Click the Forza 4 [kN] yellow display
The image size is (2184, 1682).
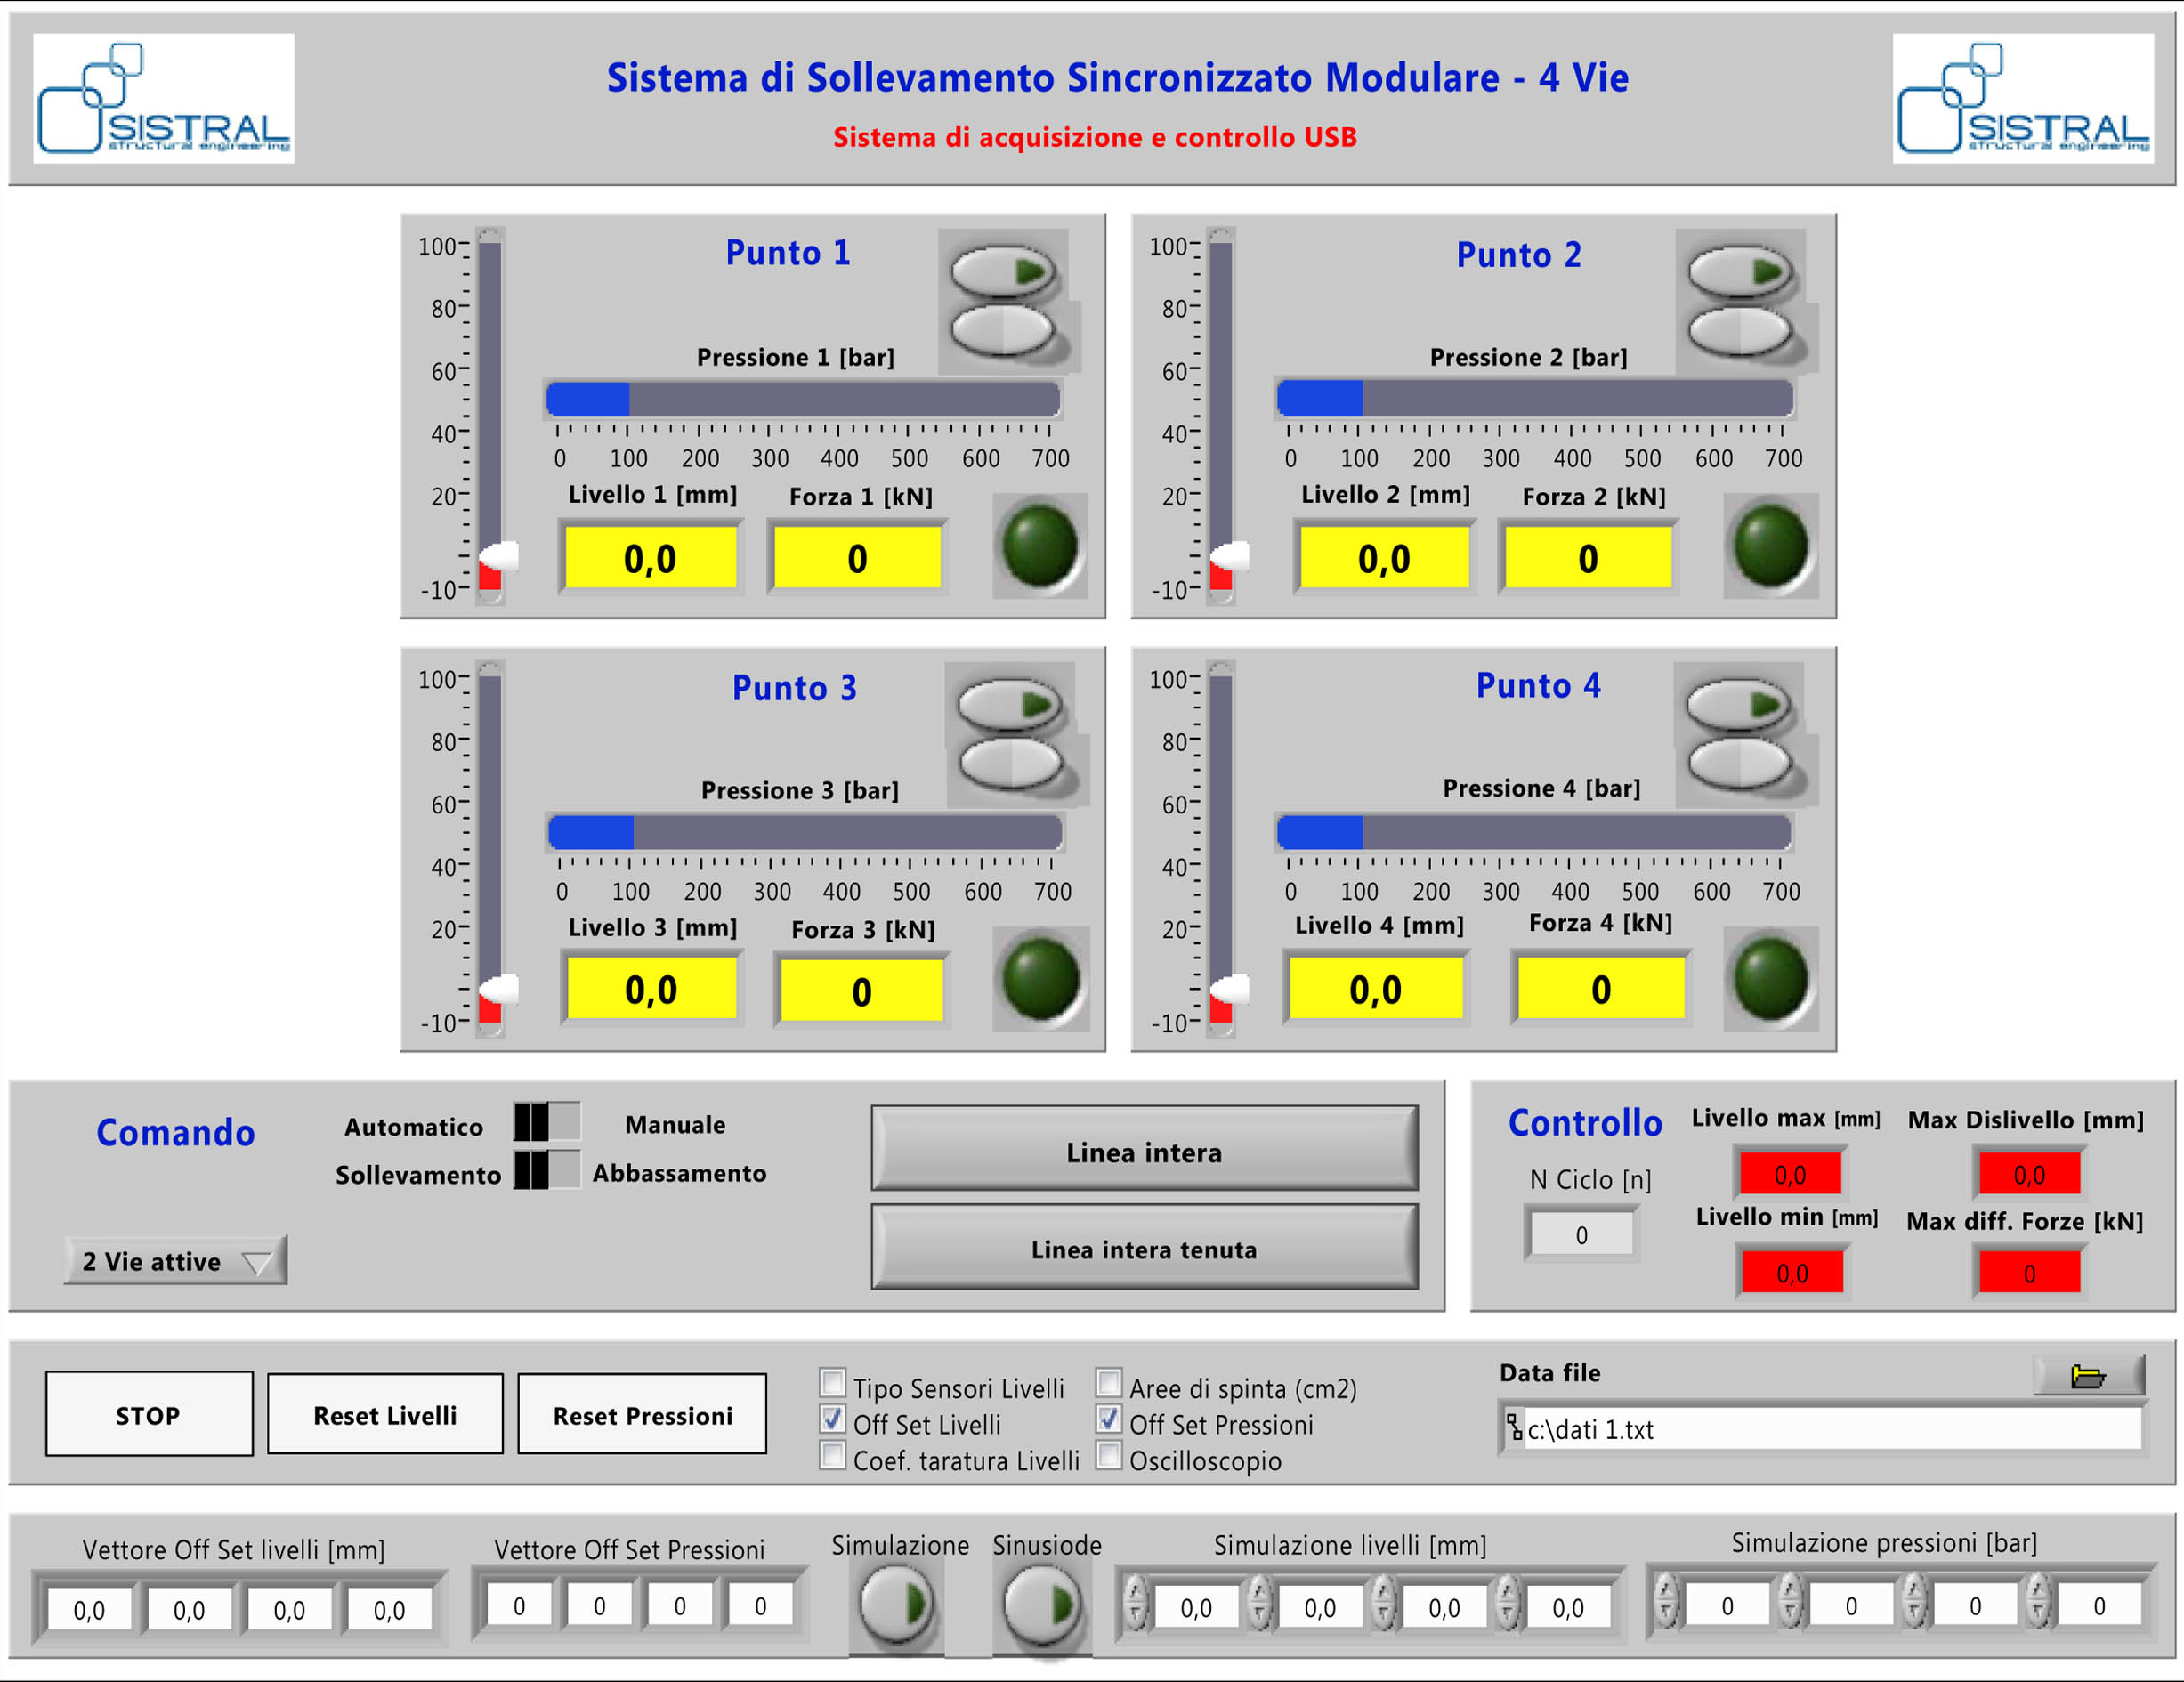(1600, 988)
